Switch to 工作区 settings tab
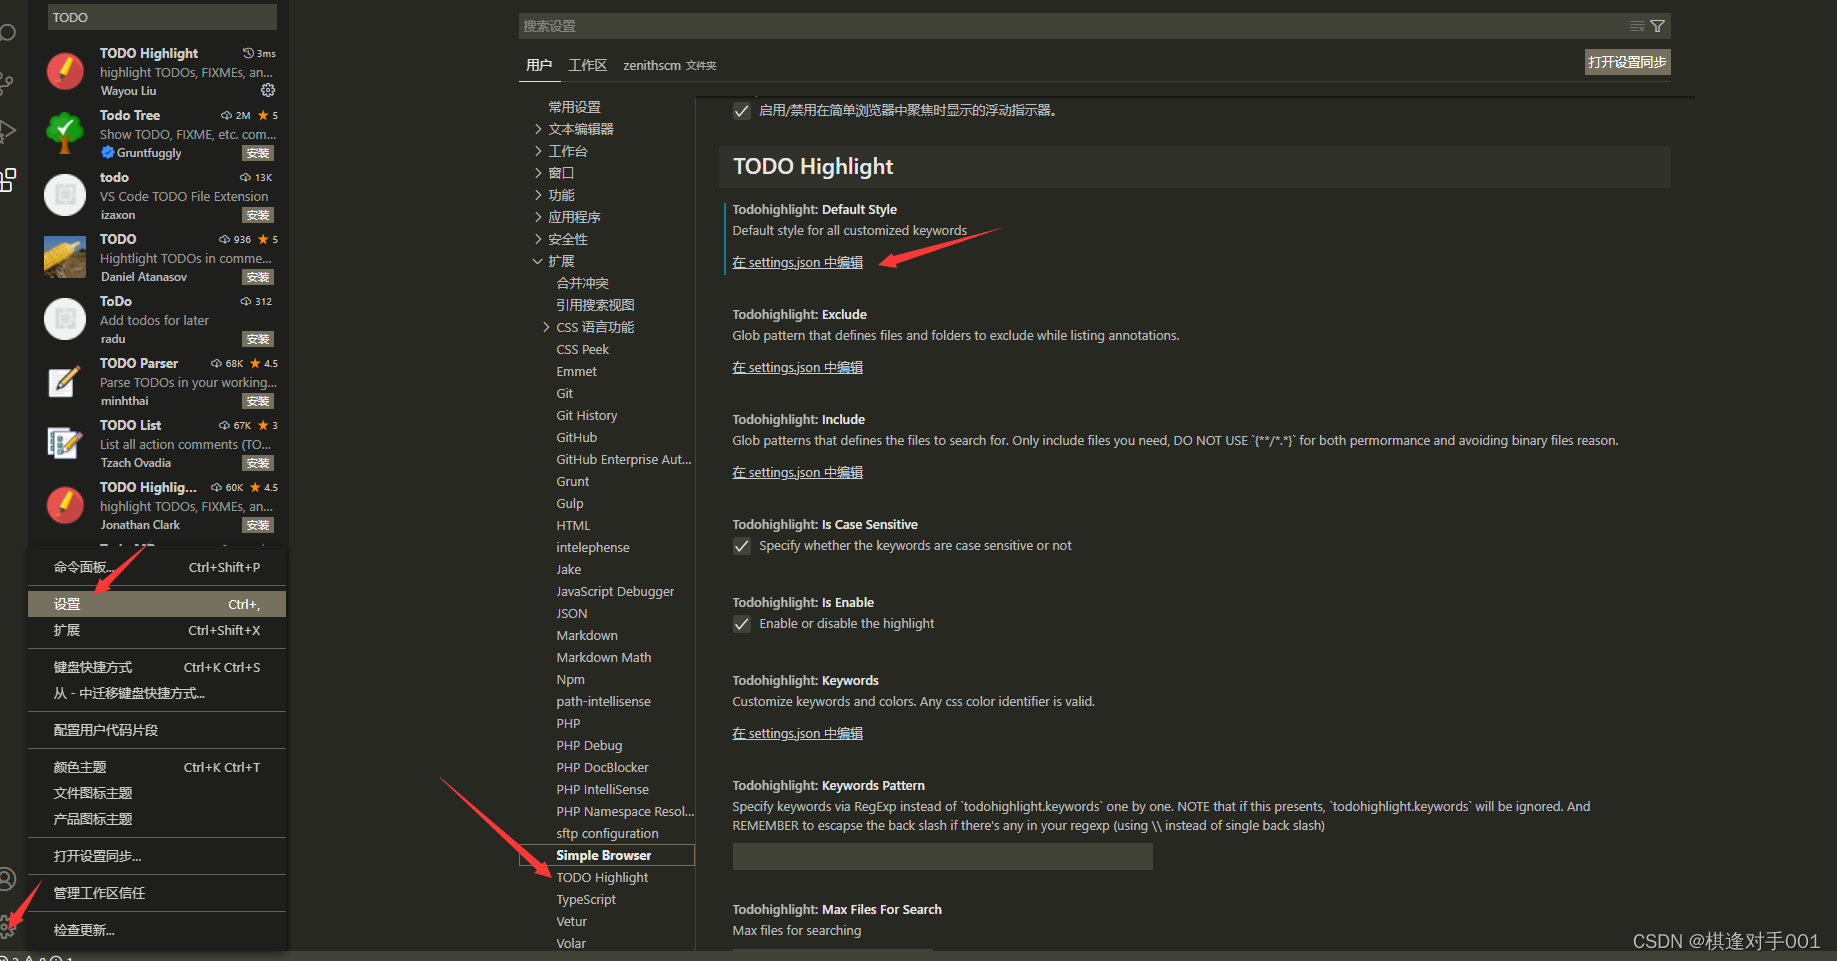Image resolution: width=1837 pixels, height=961 pixels. tap(588, 65)
